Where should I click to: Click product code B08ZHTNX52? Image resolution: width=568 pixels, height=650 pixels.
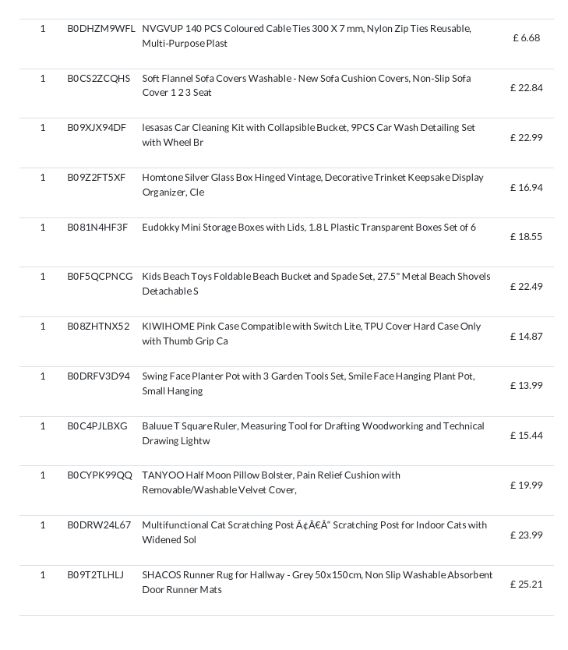tap(98, 326)
